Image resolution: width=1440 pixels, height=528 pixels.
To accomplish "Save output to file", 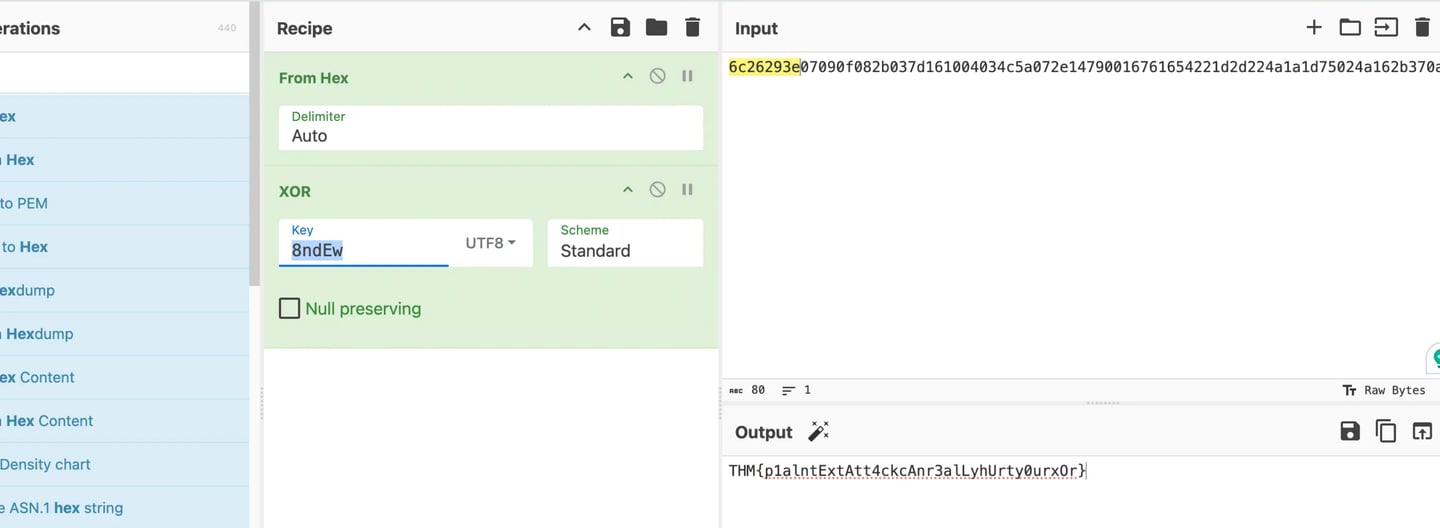I will (1350, 432).
